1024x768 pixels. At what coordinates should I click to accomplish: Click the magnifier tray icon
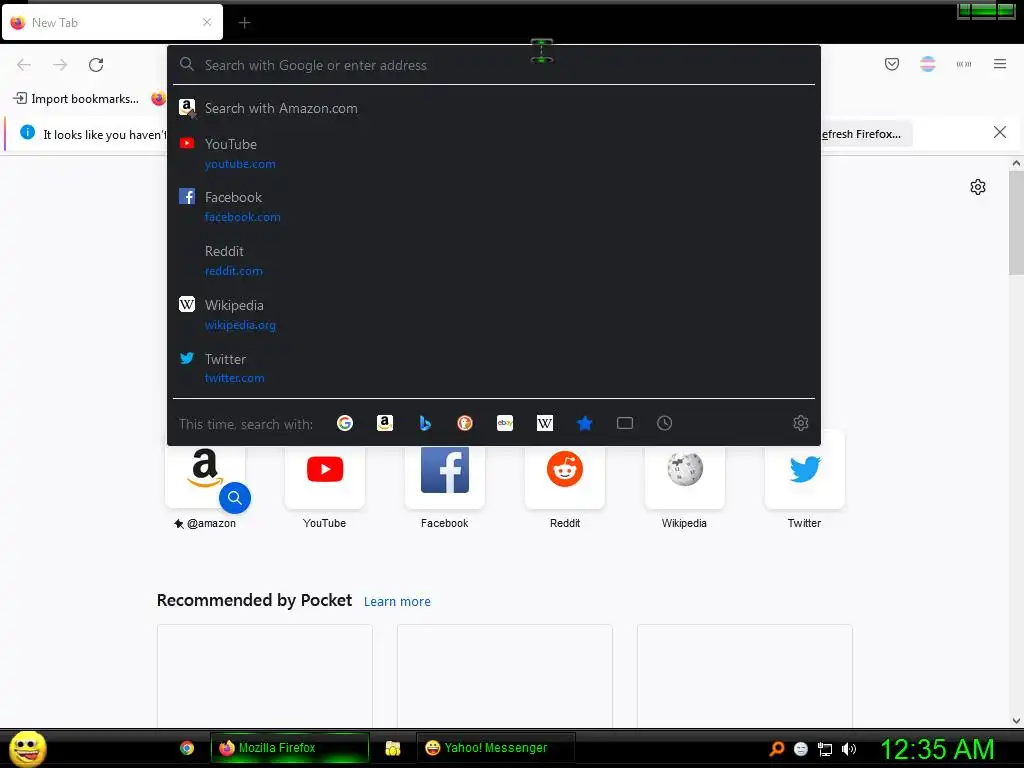point(776,748)
